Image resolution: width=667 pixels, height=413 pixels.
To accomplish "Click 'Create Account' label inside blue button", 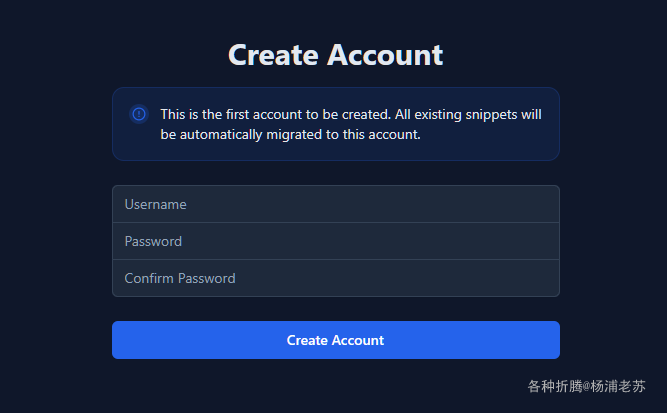I will 336,340.
